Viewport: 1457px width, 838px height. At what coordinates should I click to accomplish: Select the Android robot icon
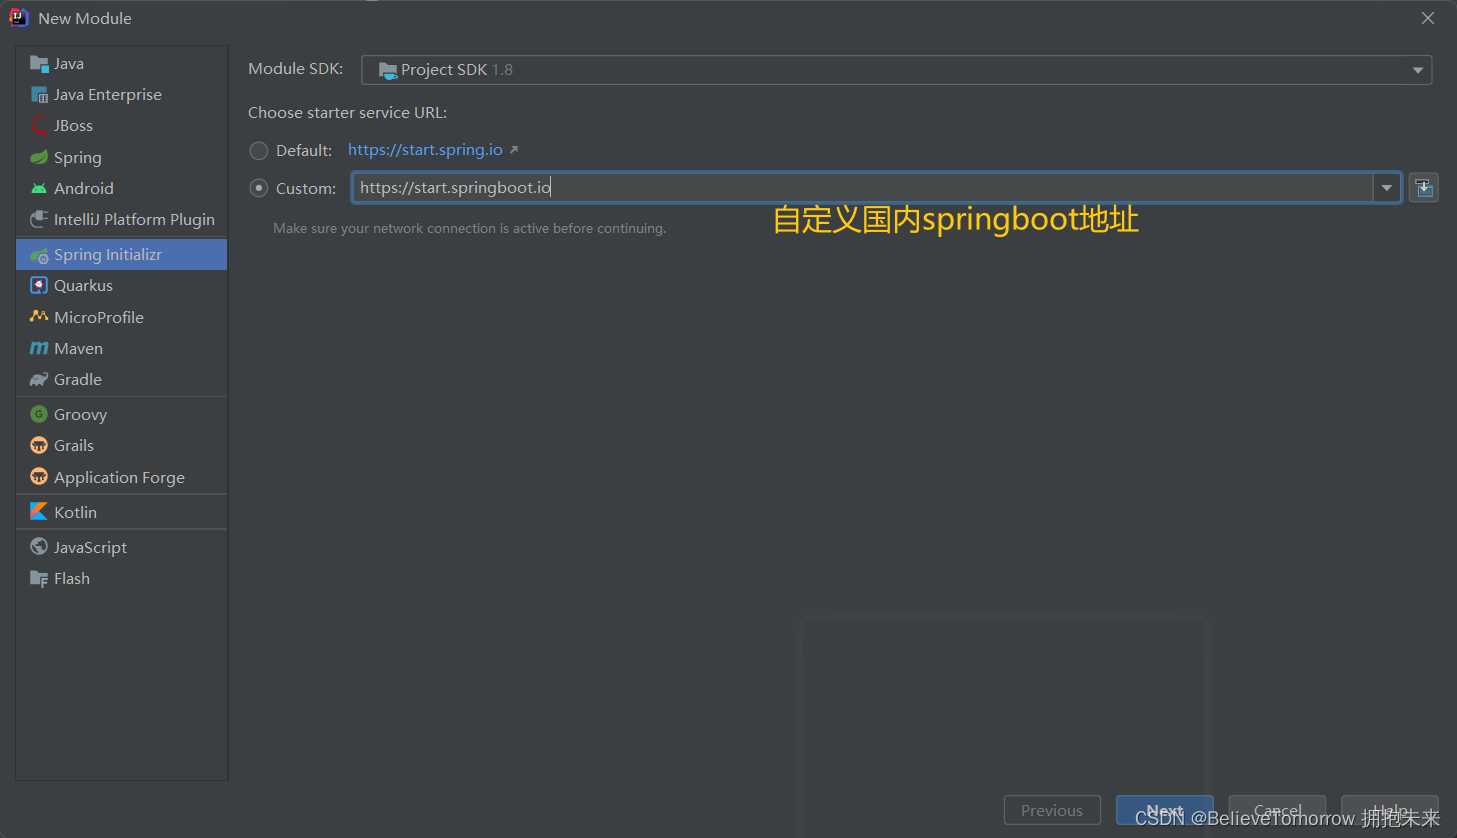(x=39, y=188)
